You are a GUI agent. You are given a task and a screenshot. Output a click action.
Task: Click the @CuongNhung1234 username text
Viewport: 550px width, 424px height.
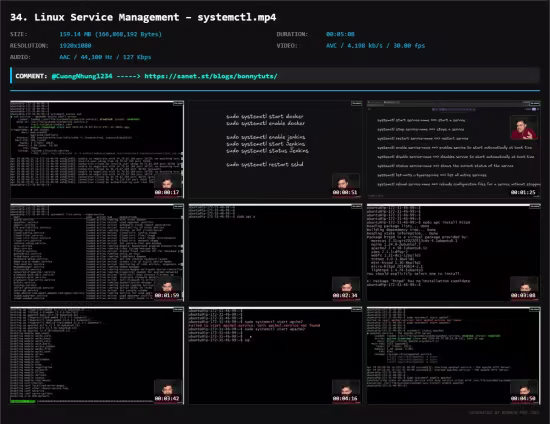[82, 76]
